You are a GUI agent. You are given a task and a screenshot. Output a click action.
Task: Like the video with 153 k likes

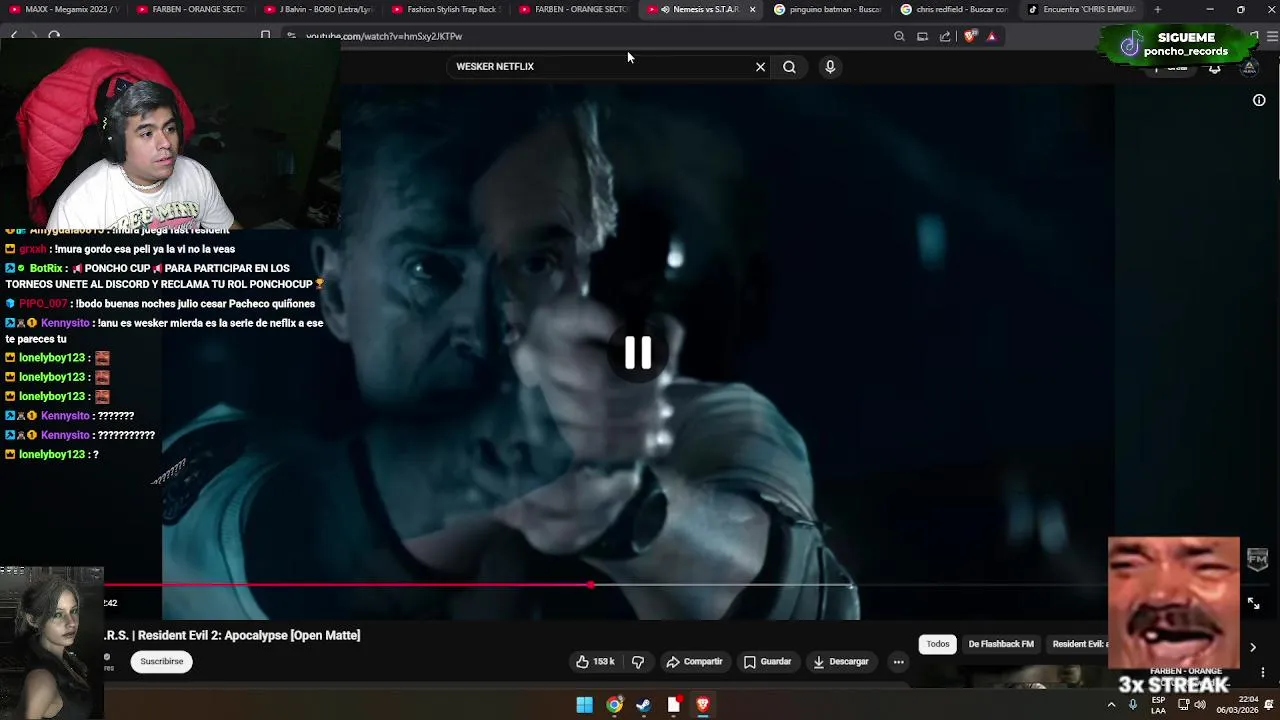tap(595, 662)
